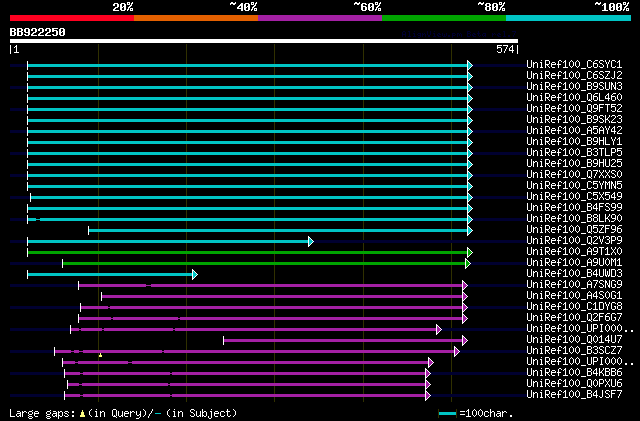Click the purple alignment bar for Q014U7
The image size is (640, 421).
tap(345, 341)
